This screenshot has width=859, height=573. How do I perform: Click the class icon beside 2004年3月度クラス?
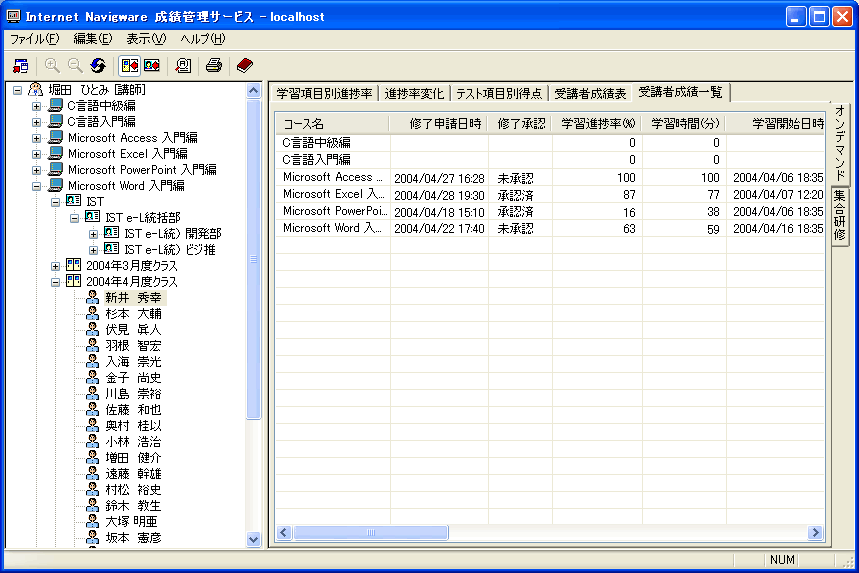pyautogui.click(x=73, y=265)
